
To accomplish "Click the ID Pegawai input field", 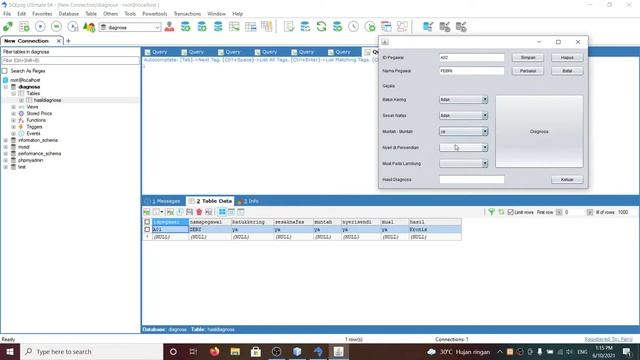I will tap(471, 58).
